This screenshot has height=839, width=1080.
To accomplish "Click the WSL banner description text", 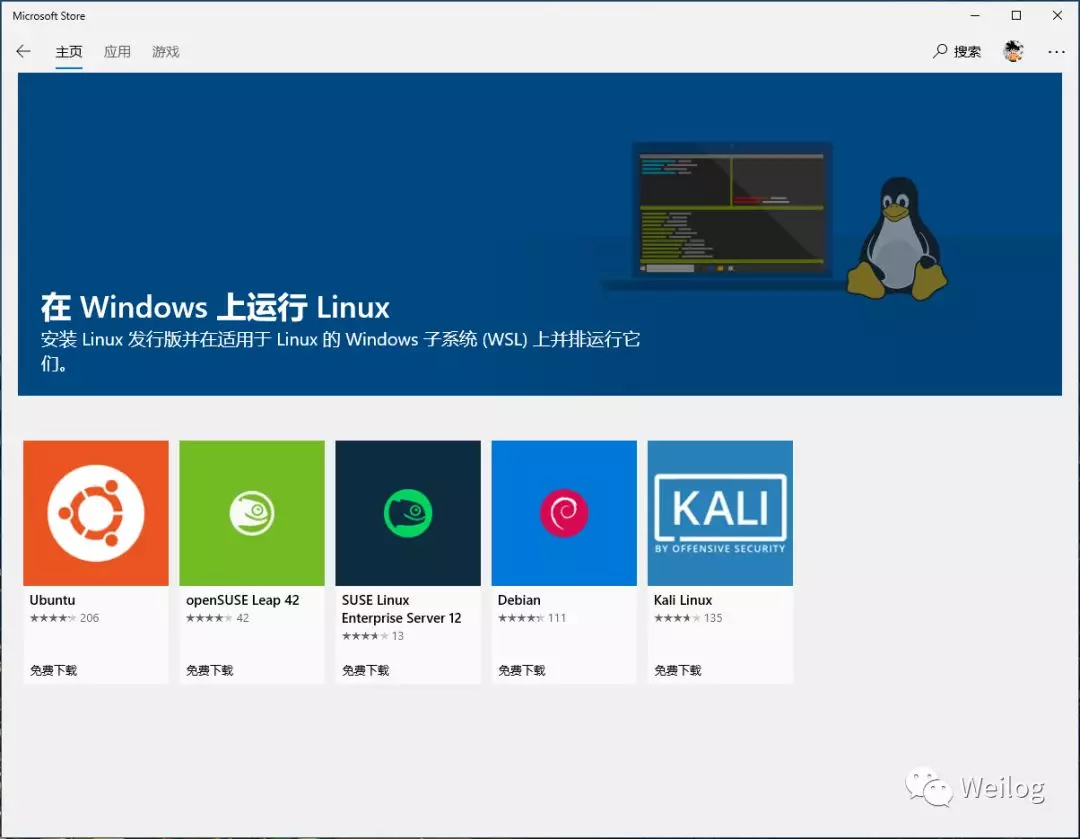I will pyautogui.click(x=340, y=351).
